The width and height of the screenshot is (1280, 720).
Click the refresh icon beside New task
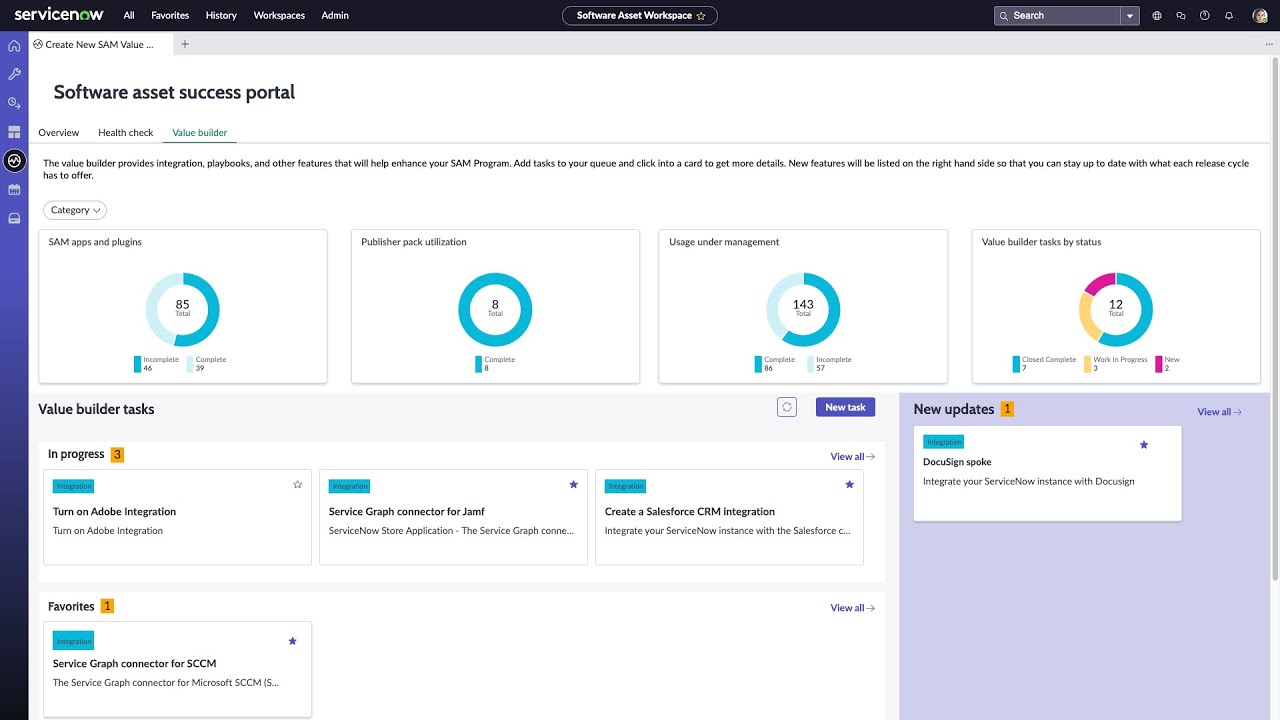787,407
